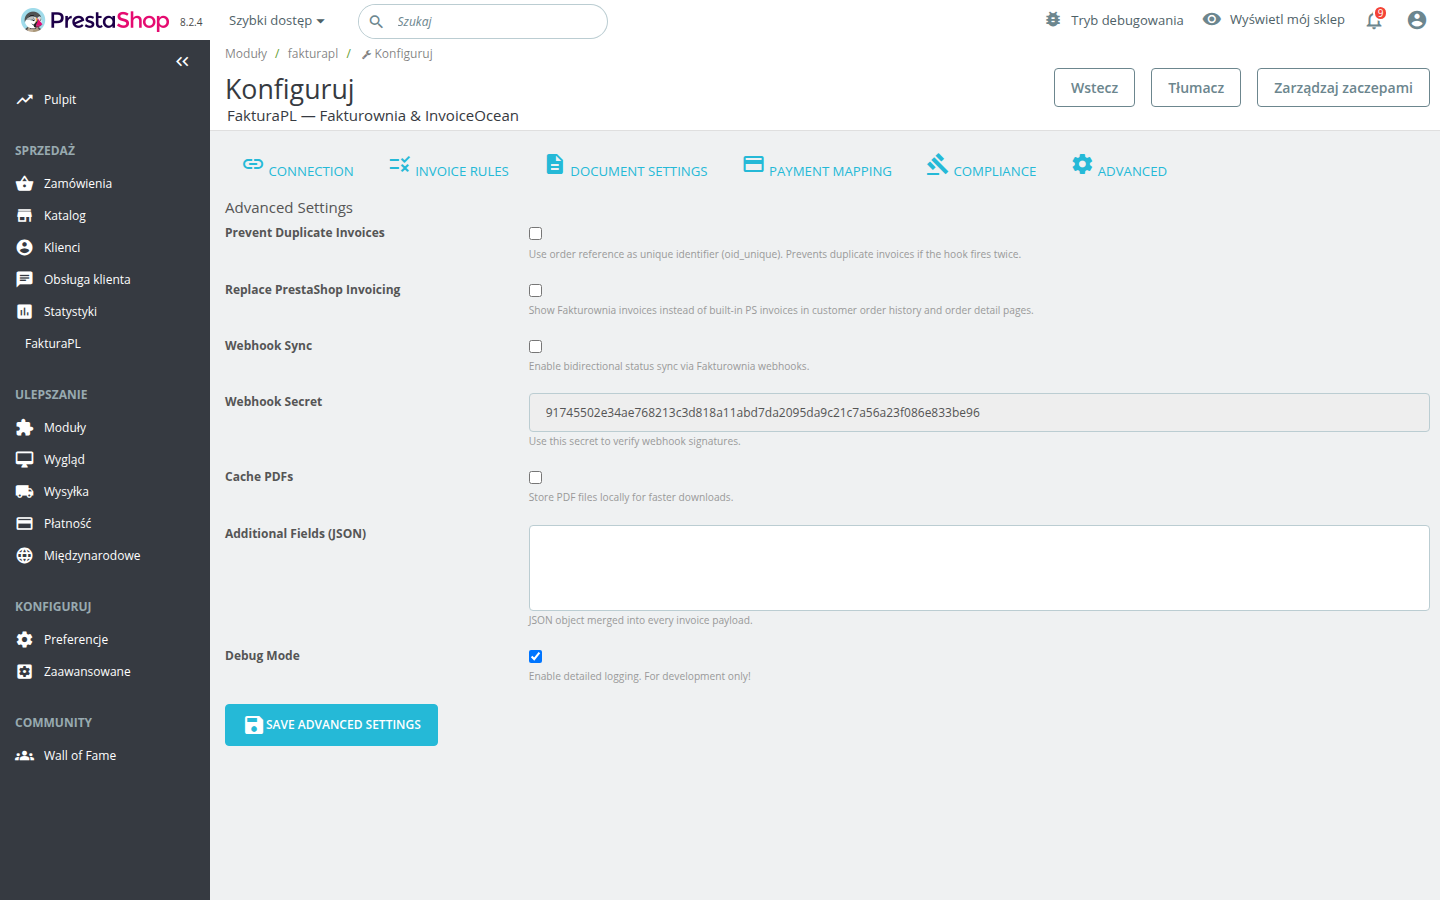Image resolution: width=1440 pixels, height=900 pixels.
Task: Uncheck the Debug Mode checkbox
Action: (x=535, y=657)
